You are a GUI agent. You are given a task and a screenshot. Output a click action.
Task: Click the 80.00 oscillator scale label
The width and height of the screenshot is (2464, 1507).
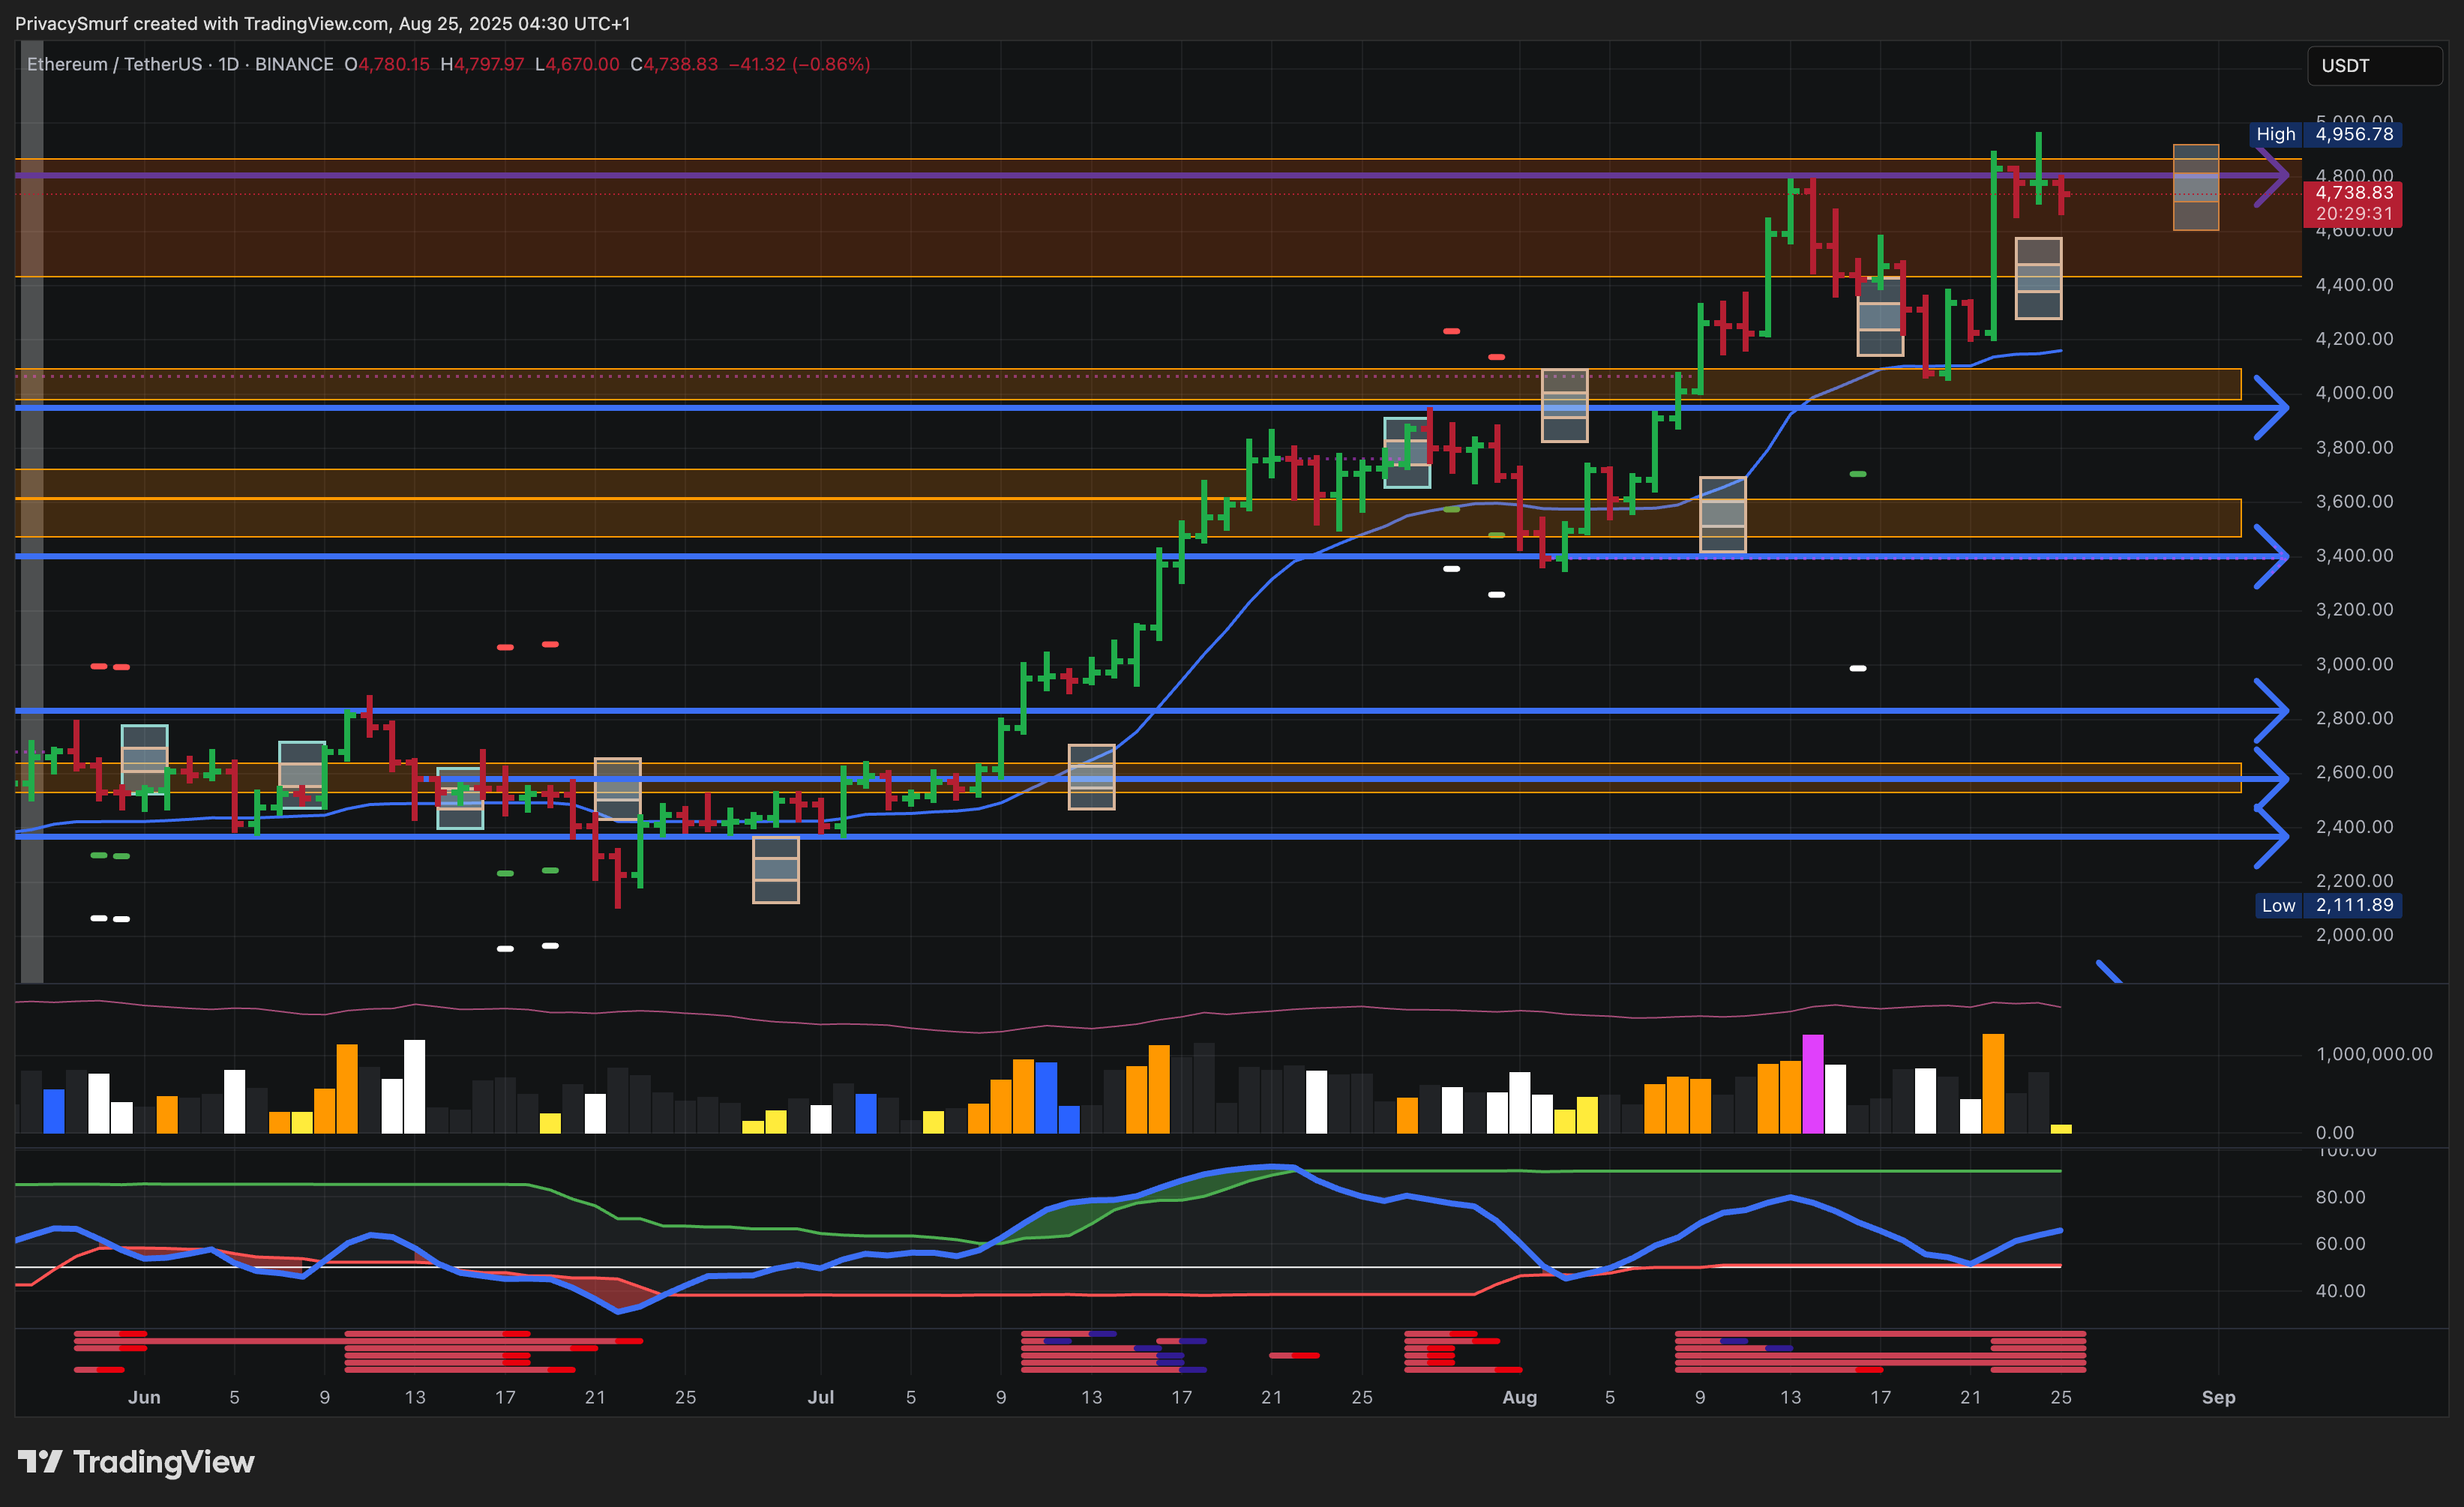[2340, 1197]
